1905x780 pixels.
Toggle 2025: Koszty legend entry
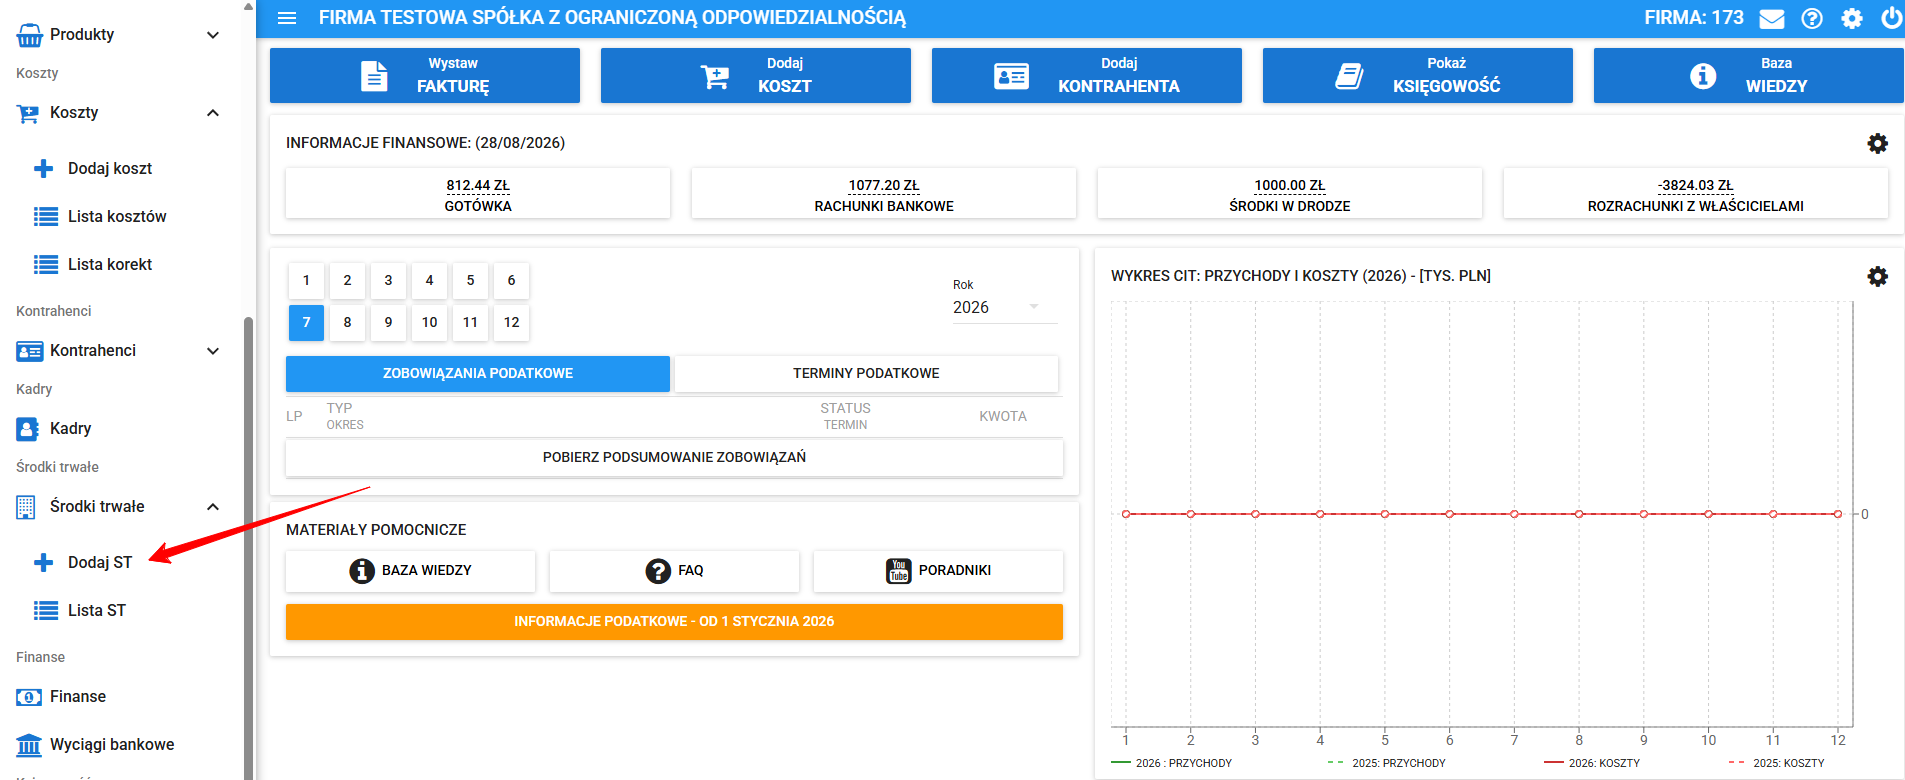point(1777,763)
